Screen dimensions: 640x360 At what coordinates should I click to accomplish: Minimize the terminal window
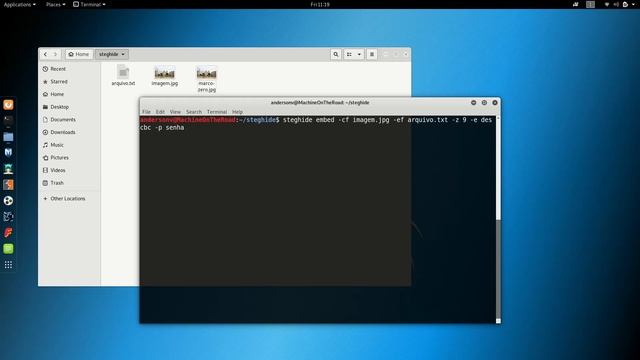click(473, 103)
